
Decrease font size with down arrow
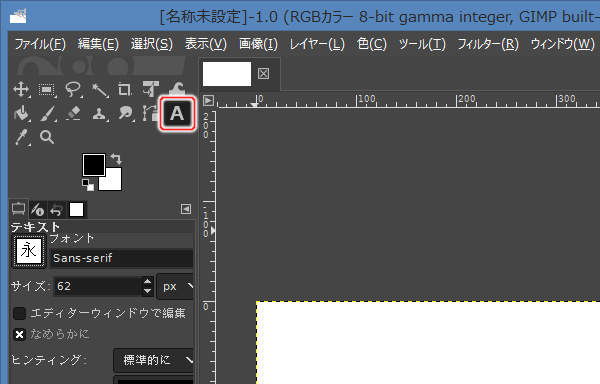(148, 291)
